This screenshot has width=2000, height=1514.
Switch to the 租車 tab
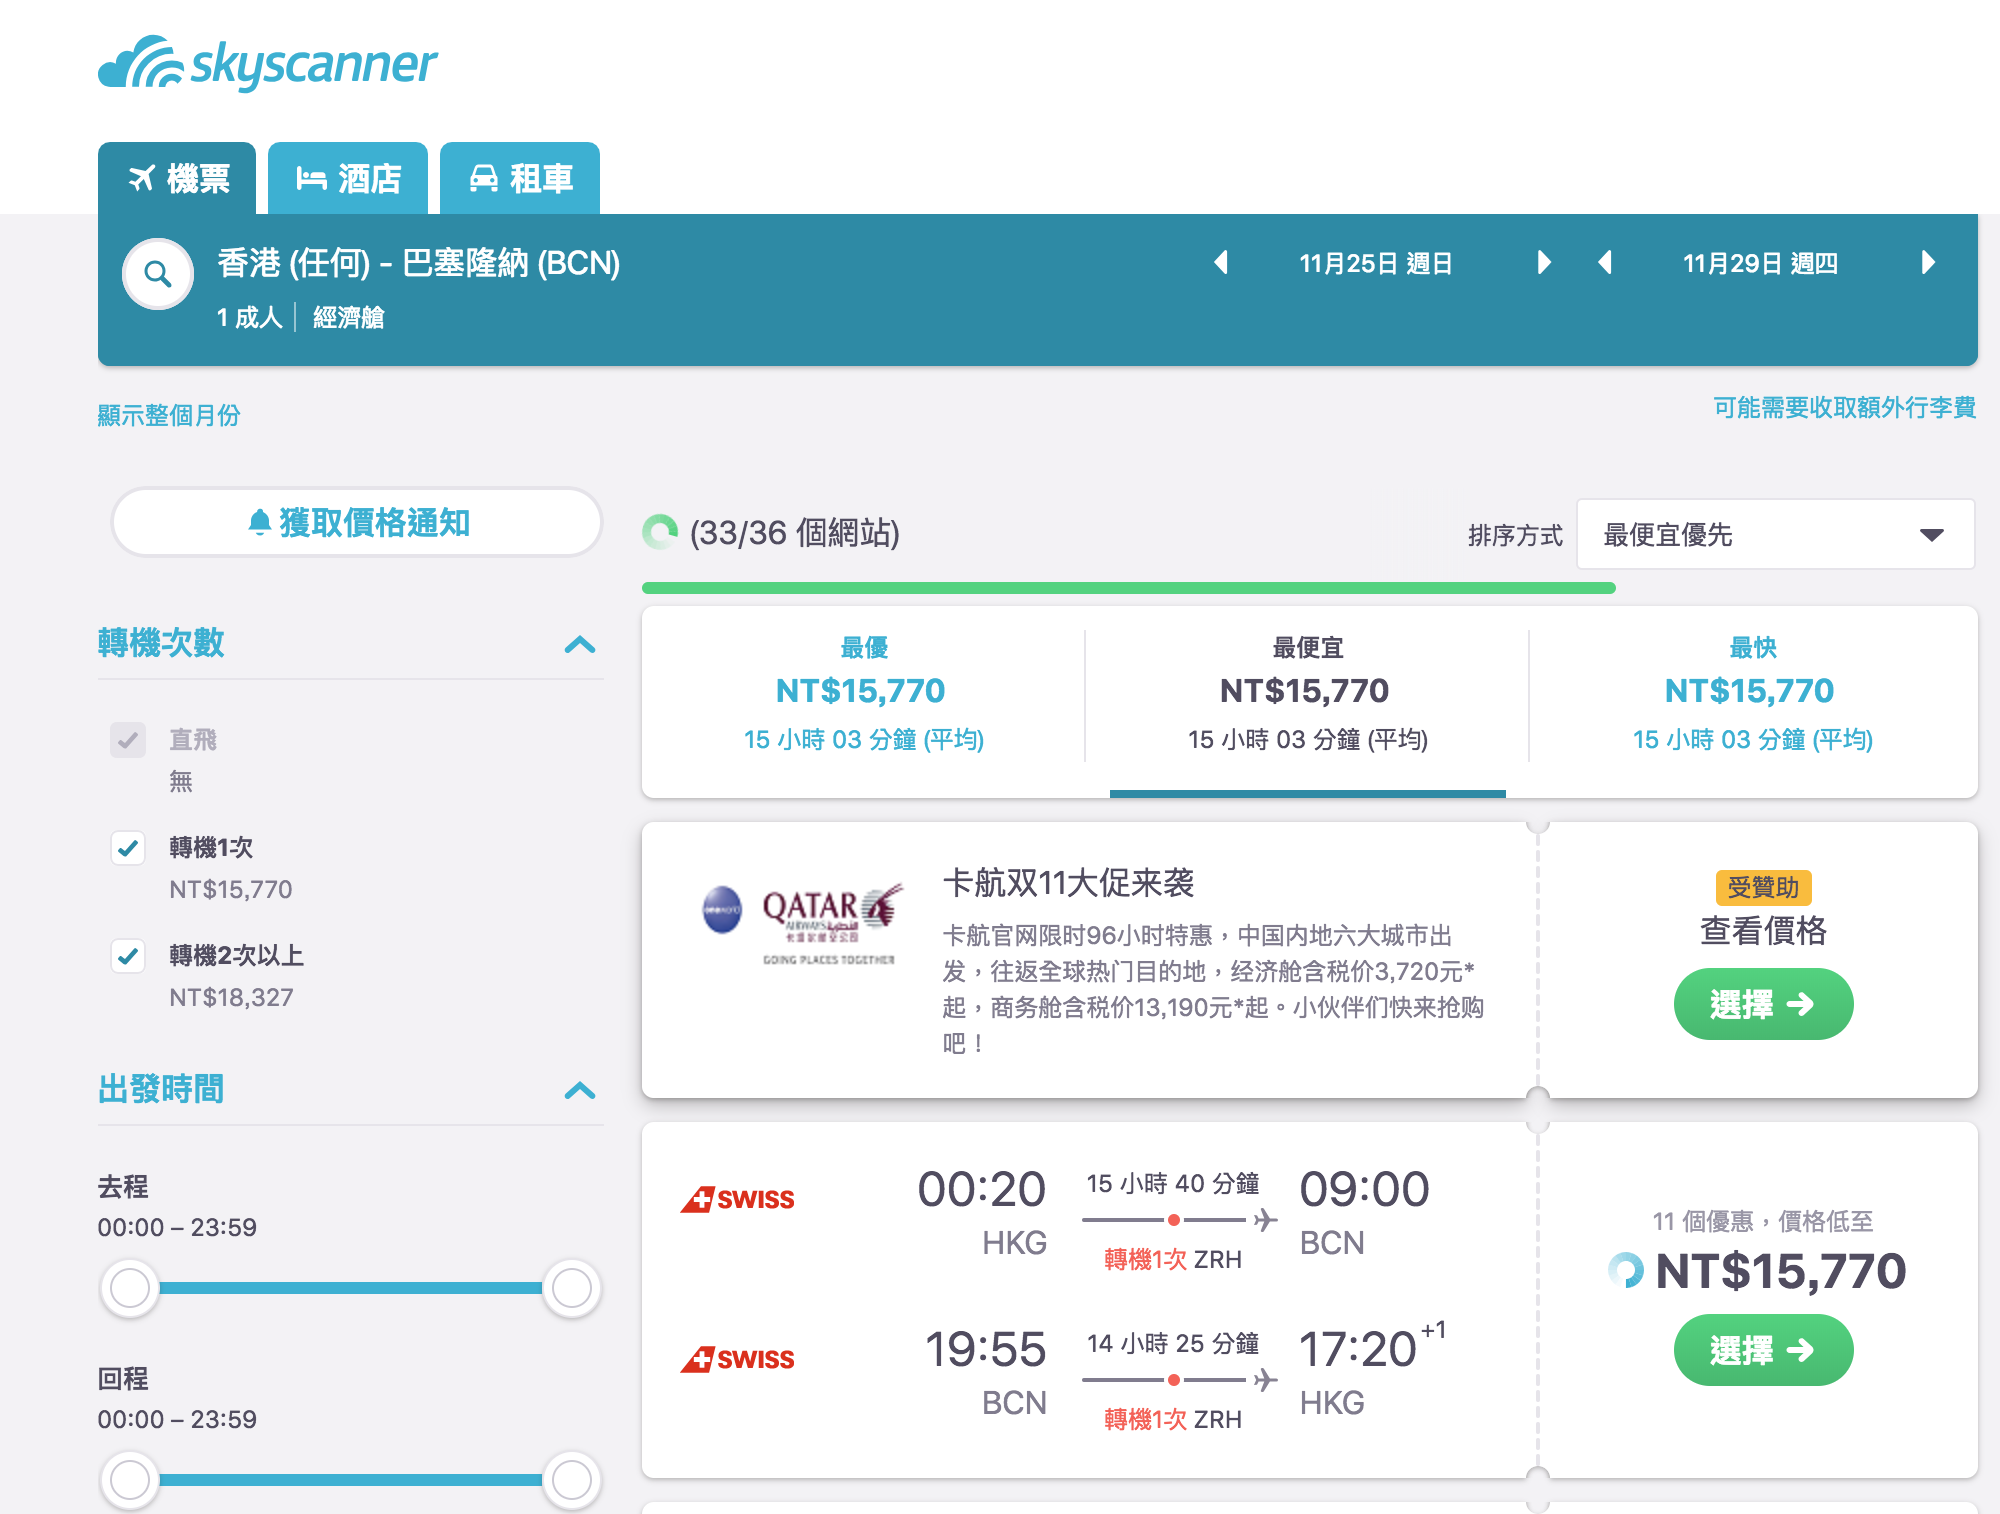(x=520, y=179)
